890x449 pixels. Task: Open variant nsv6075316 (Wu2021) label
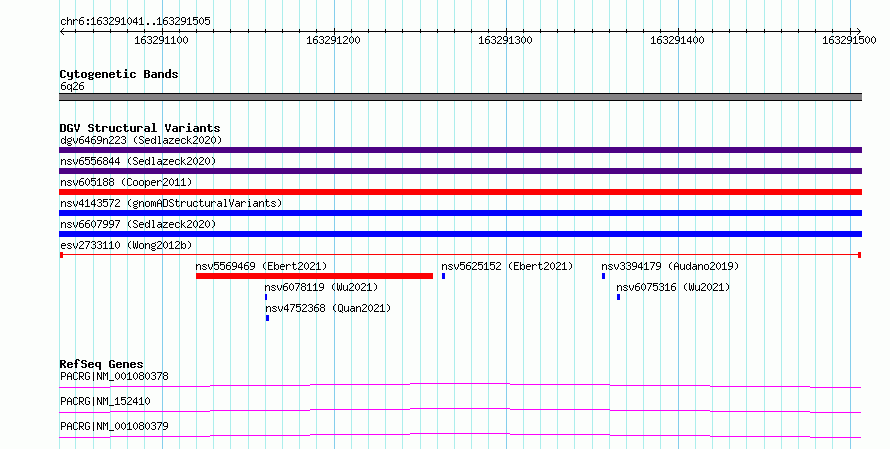click(x=673, y=287)
